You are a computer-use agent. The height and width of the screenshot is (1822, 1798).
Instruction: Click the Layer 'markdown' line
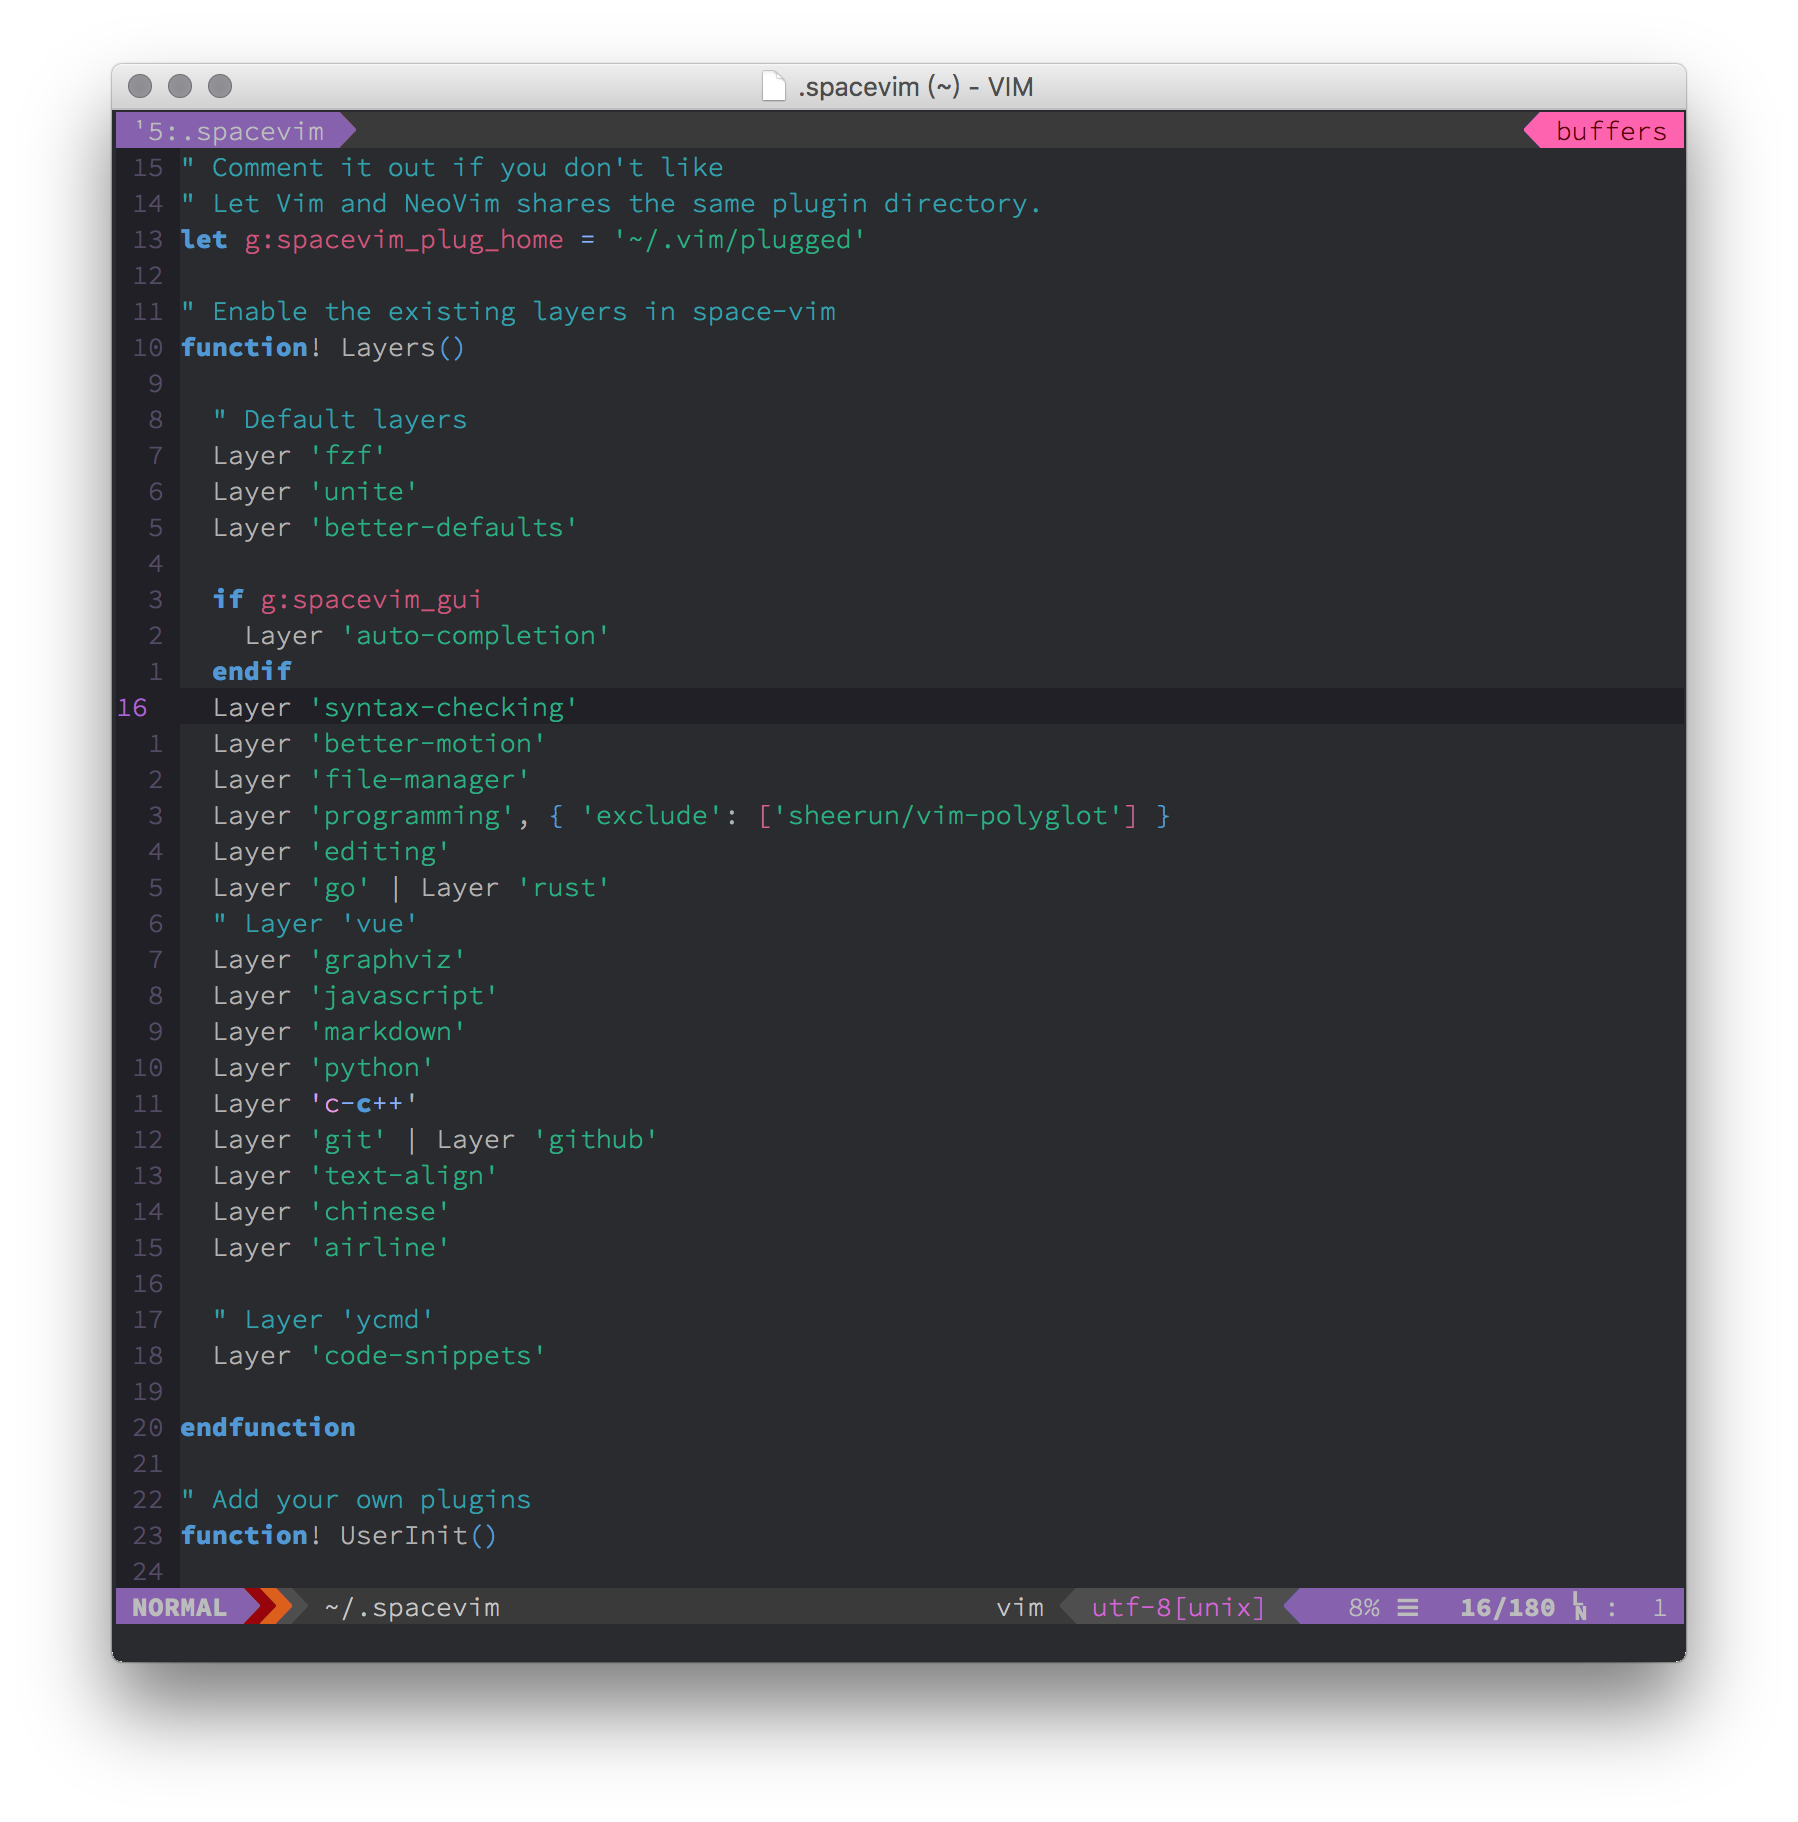click(x=339, y=1031)
